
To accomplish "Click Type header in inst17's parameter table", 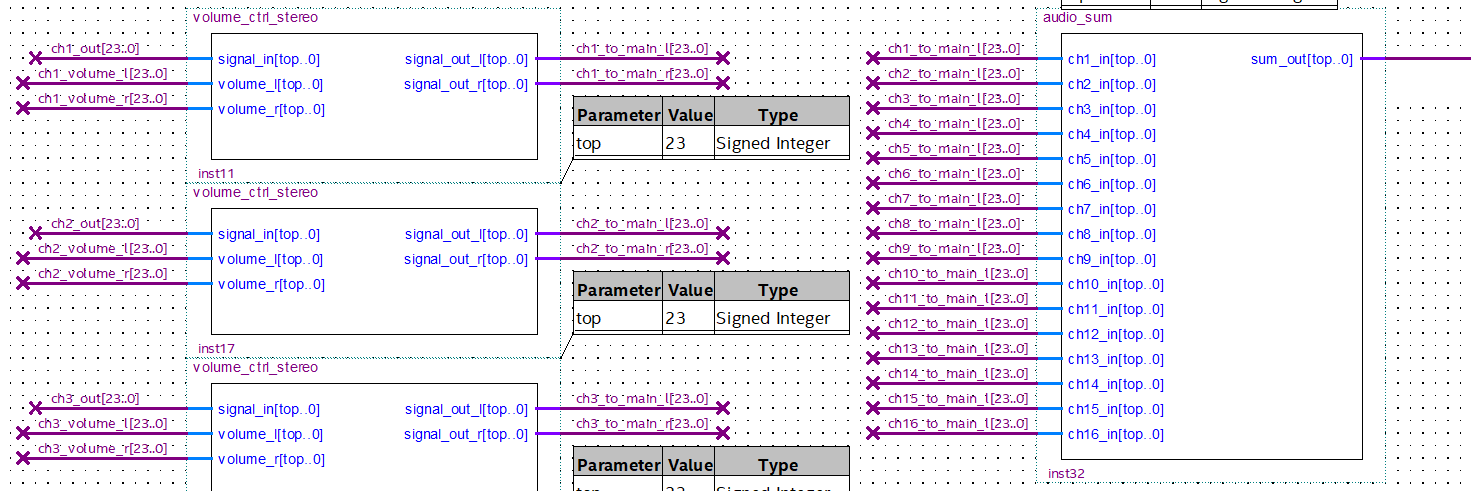I will tap(778, 290).
